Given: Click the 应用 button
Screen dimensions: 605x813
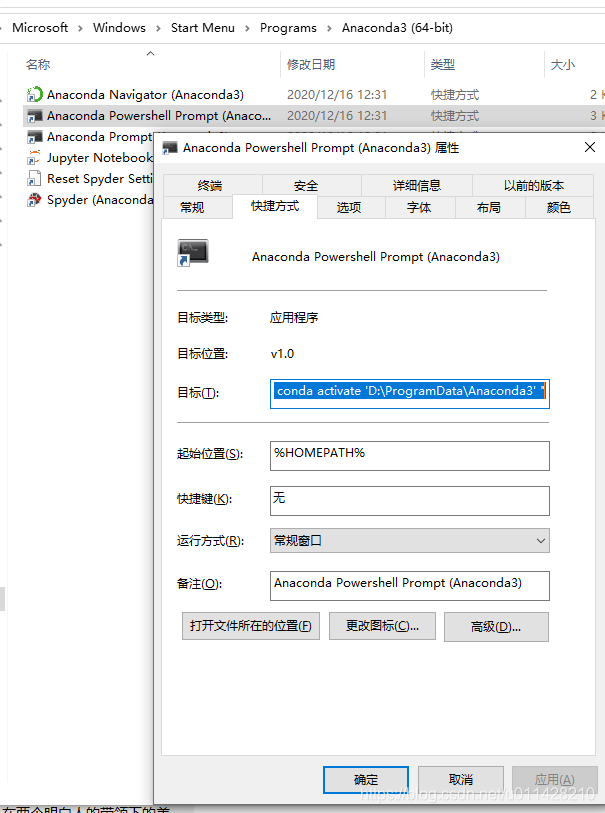Looking at the screenshot, I should [x=555, y=780].
